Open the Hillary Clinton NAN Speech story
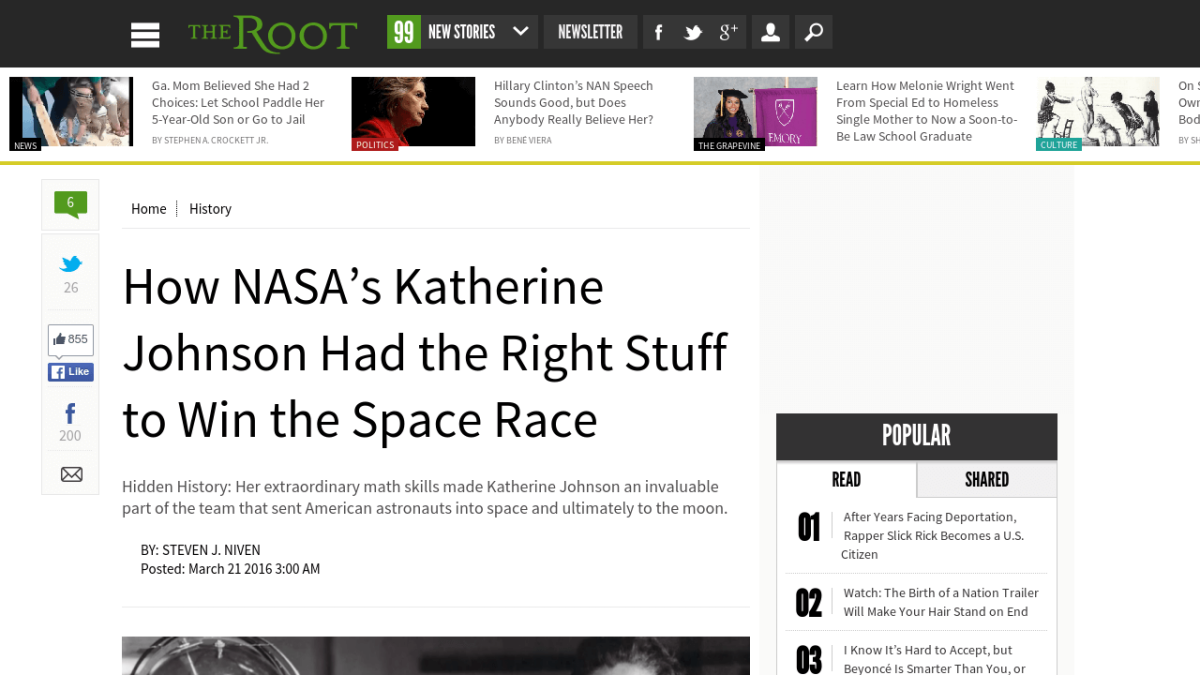The image size is (1200, 675). point(573,102)
